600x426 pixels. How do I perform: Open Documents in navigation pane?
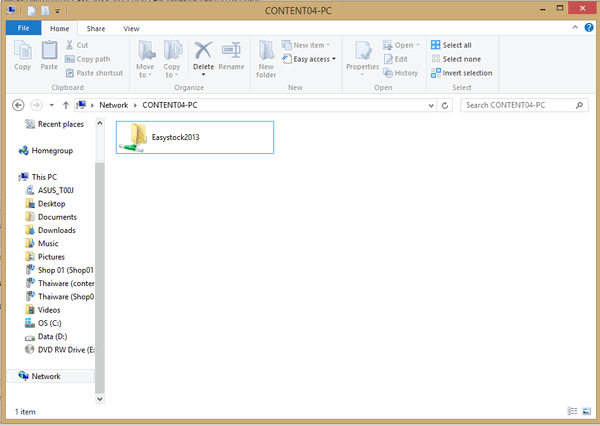(51, 217)
